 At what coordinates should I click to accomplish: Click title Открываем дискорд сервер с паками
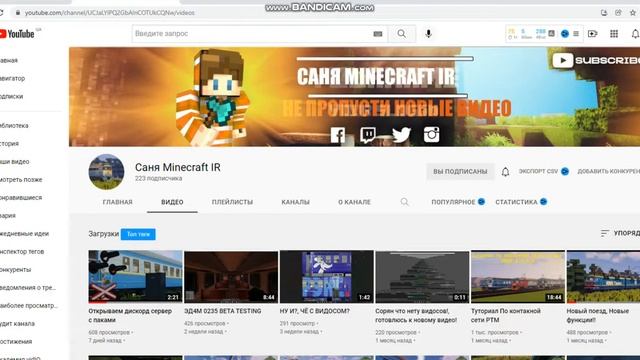pyautogui.click(x=130, y=316)
